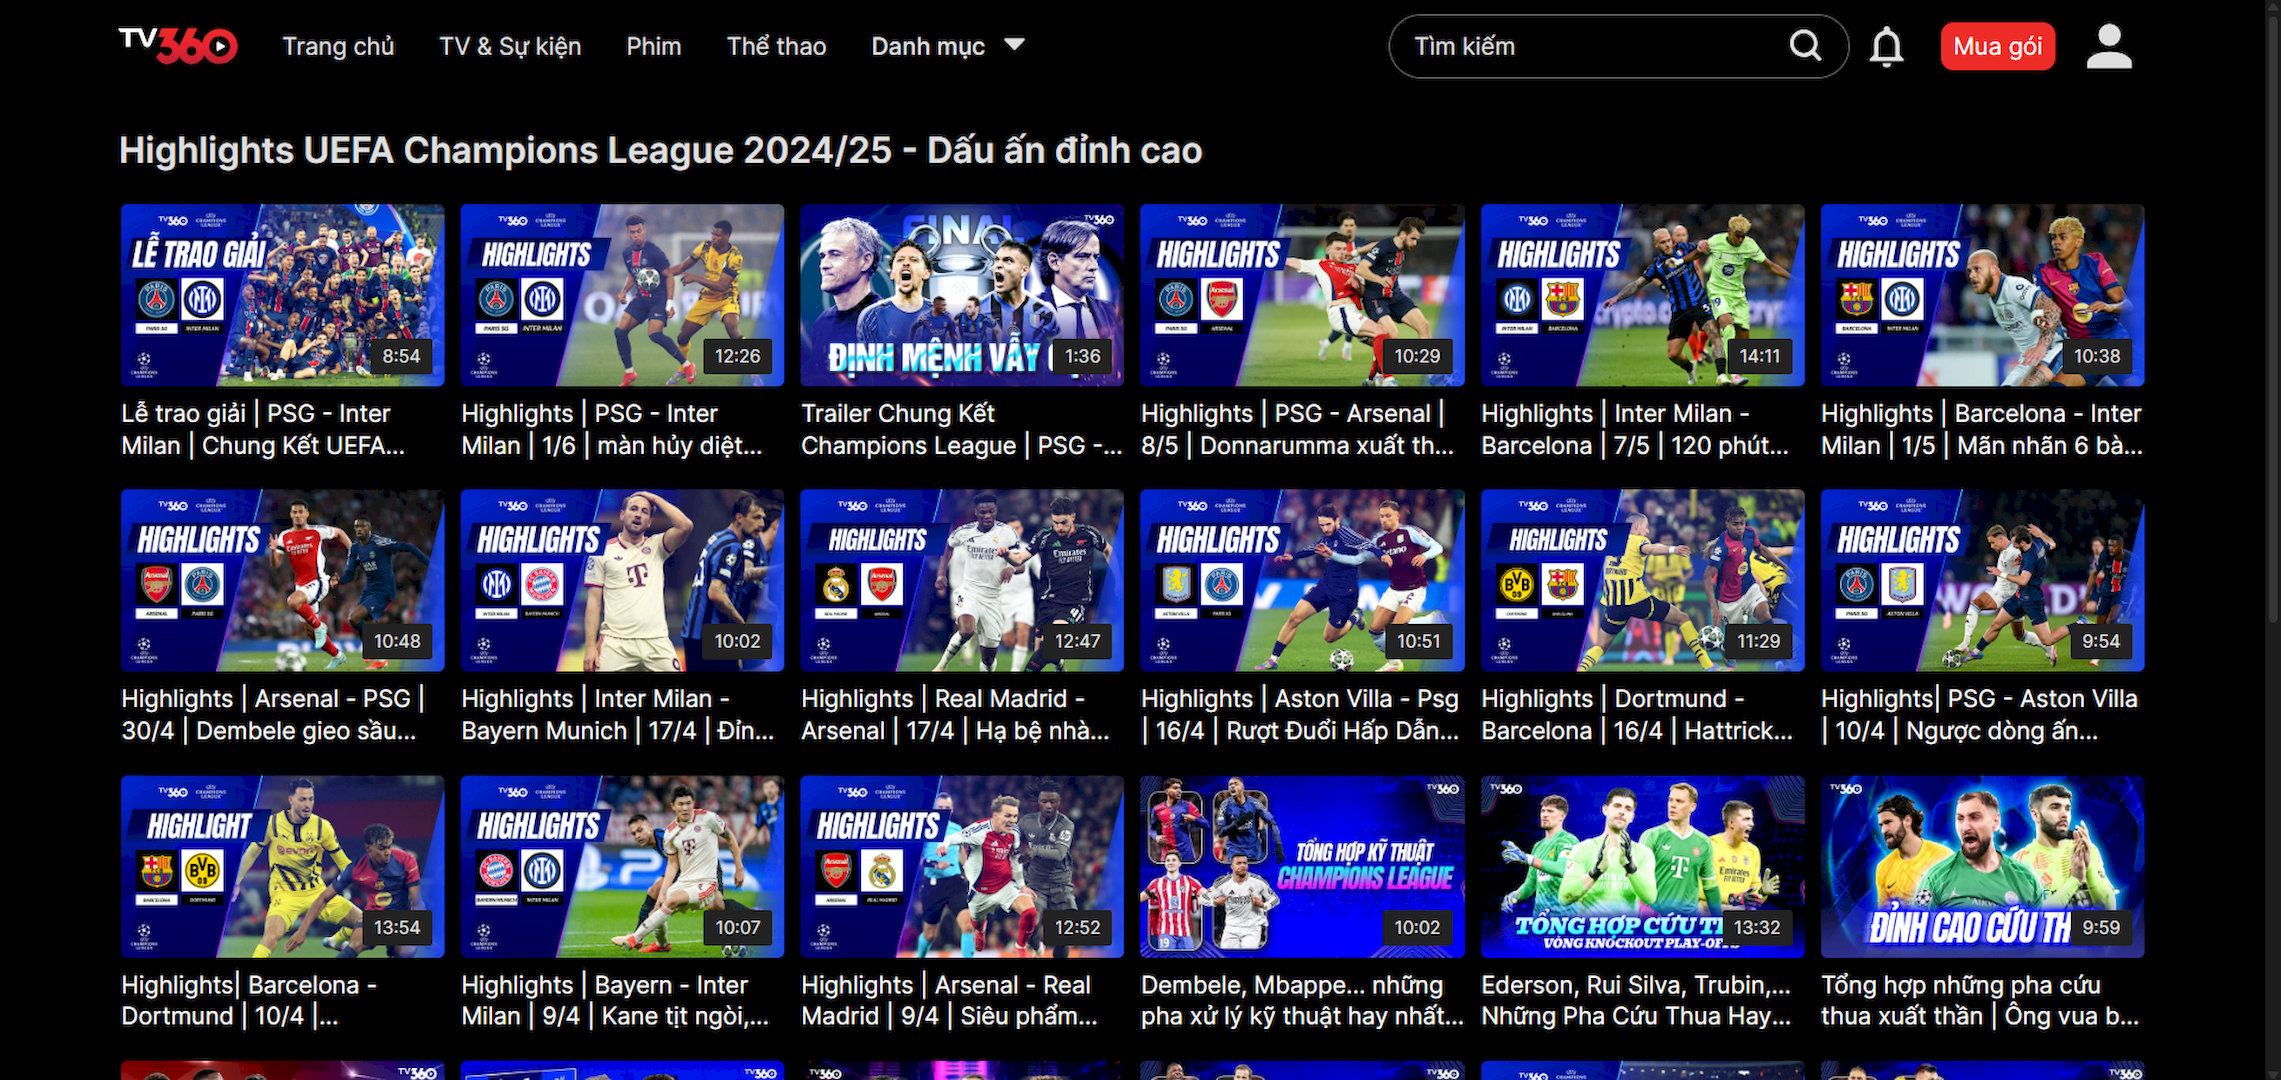Image resolution: width=2281 pixels, height=1080 pixels.
Task: Click the Highlights UEFA Champions League 2024/25 heading
Action: pyautogui.click(x=660, y=150)
